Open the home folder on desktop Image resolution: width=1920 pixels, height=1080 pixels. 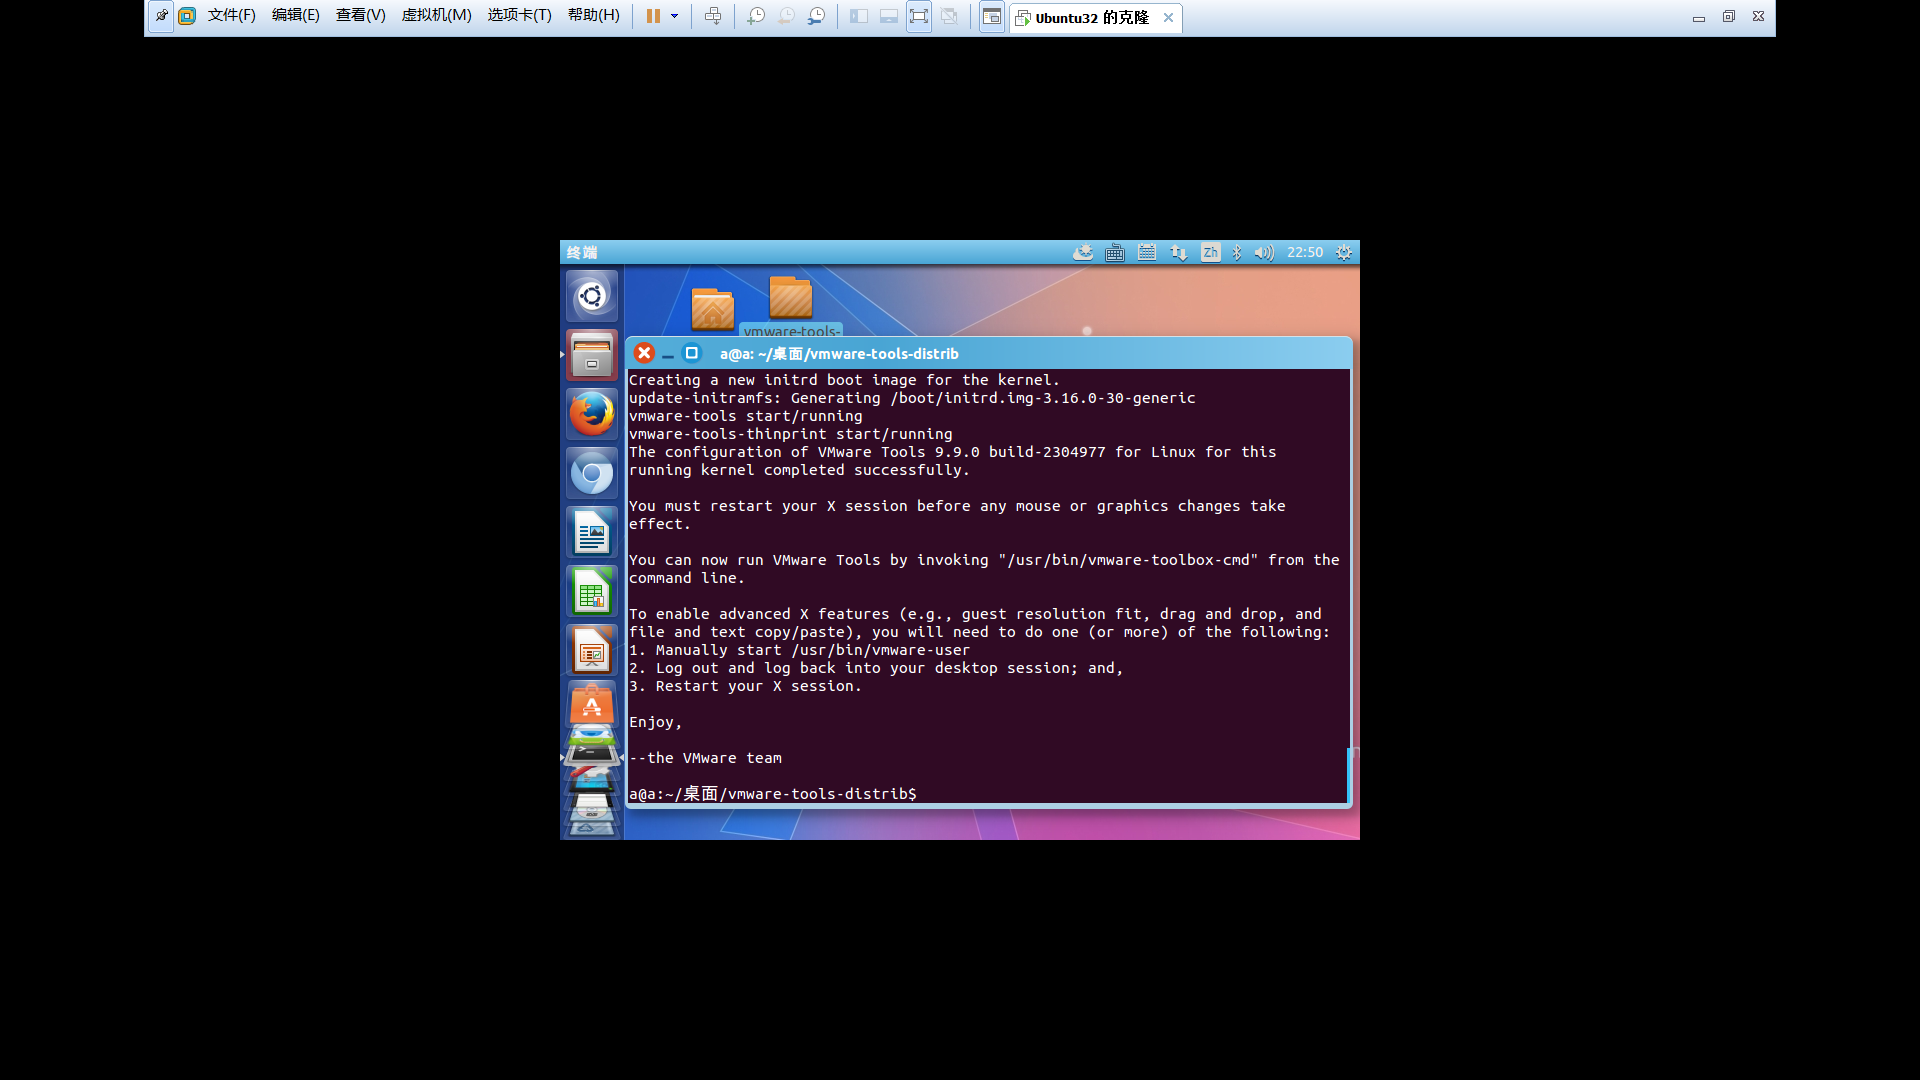(x=712, y=308)
